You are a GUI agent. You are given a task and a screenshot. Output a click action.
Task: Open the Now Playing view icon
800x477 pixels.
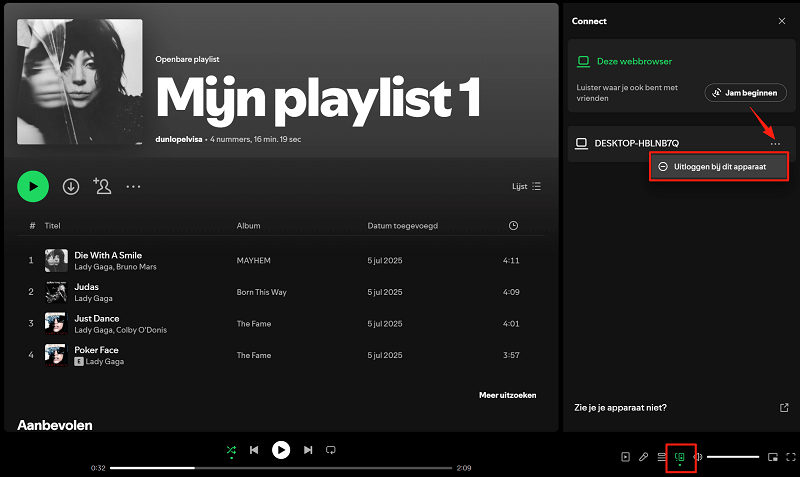coord(625,457)
